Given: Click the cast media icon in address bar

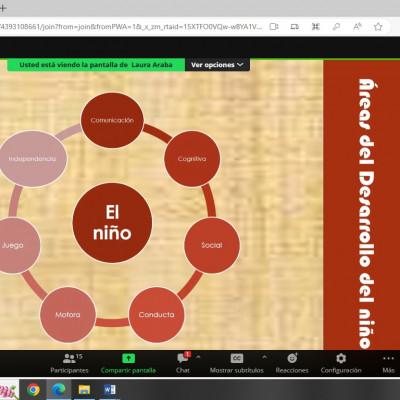Looking at the screenshot, I should click(x=295, y=27).
